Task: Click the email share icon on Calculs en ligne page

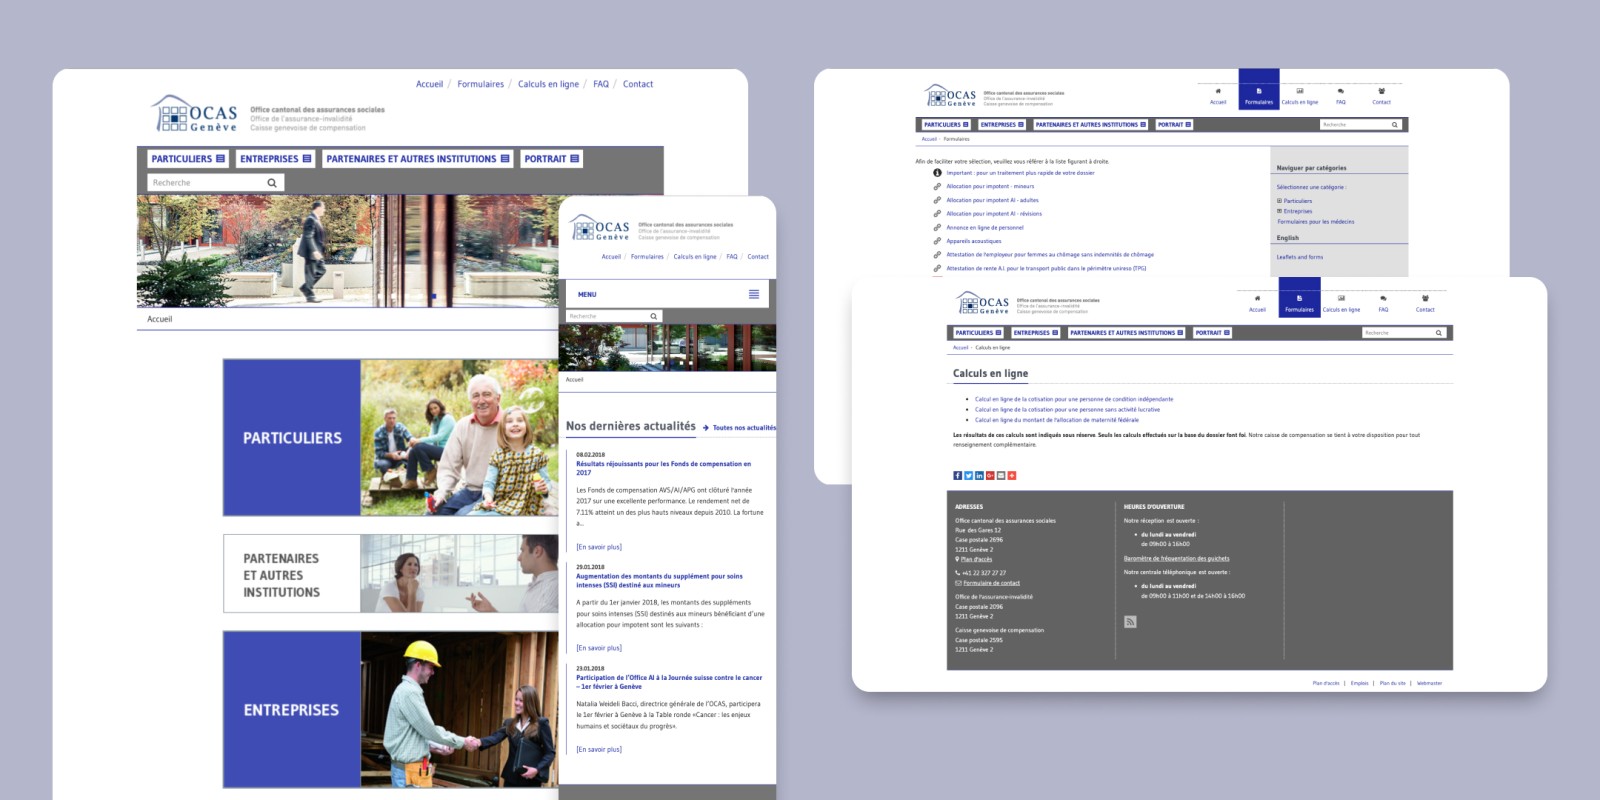Action: click(x=1001, y=476)
